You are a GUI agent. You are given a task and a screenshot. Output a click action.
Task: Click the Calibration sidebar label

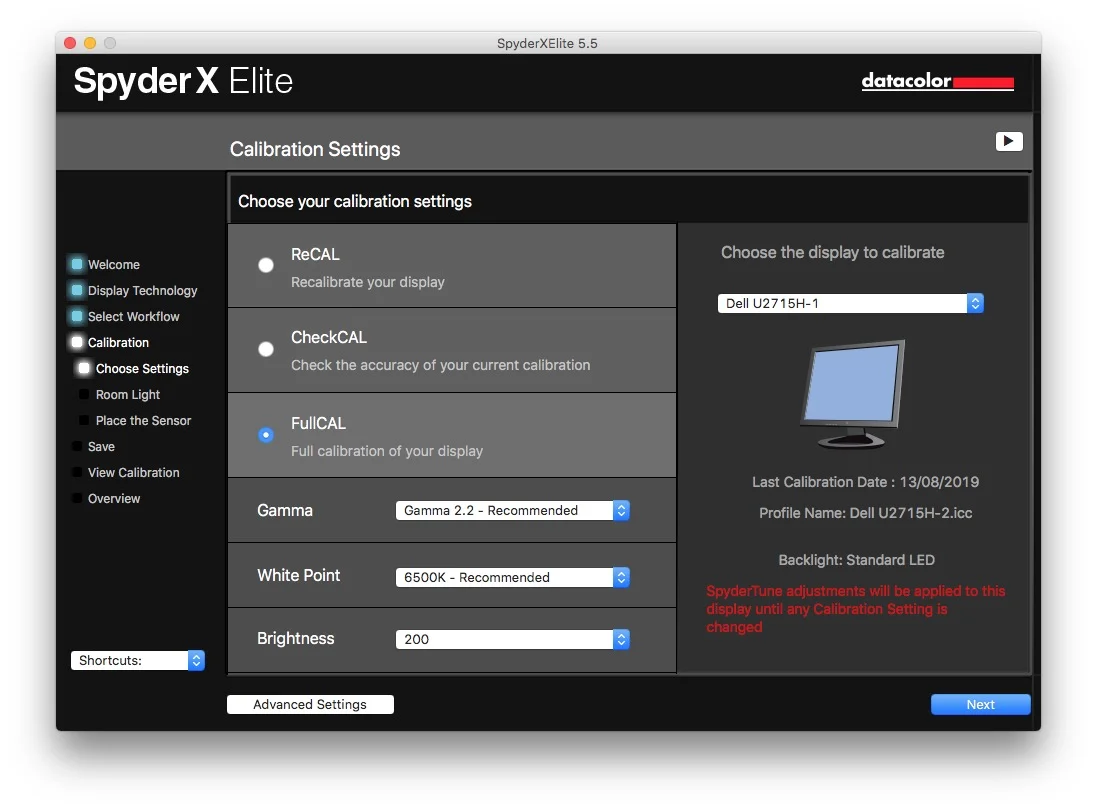coord(118,342)
